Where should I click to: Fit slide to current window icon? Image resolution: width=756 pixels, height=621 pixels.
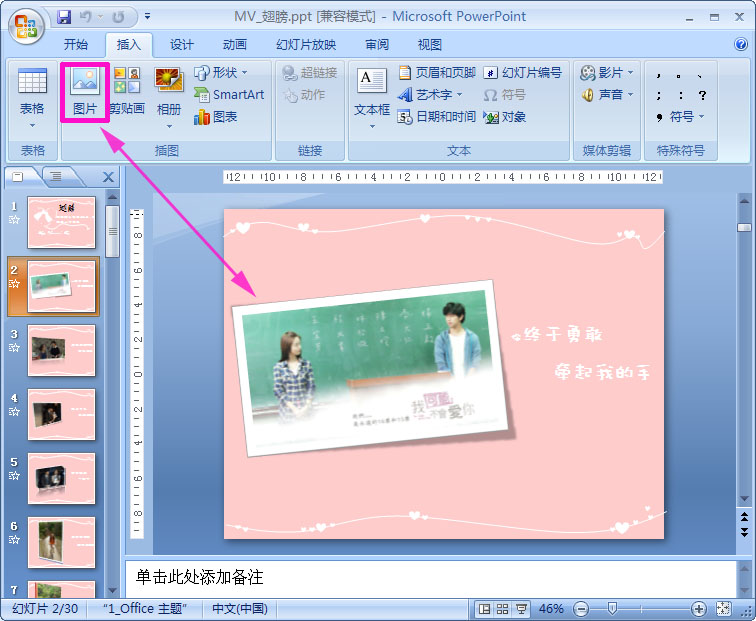(723, 609)
